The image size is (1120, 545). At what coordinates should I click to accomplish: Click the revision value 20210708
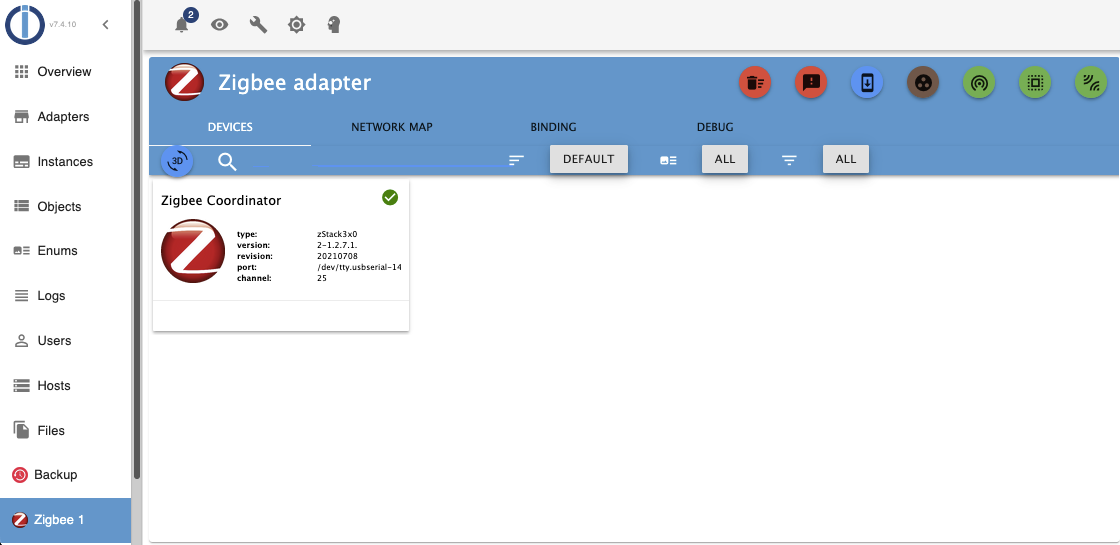coord(337,256)
